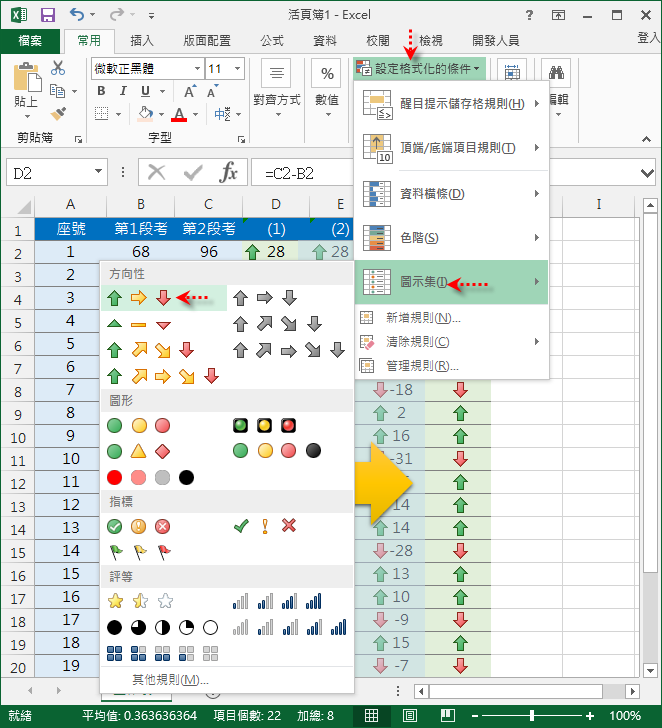
Task: Click the Decrease font size icon
Action: click(212, 91)
